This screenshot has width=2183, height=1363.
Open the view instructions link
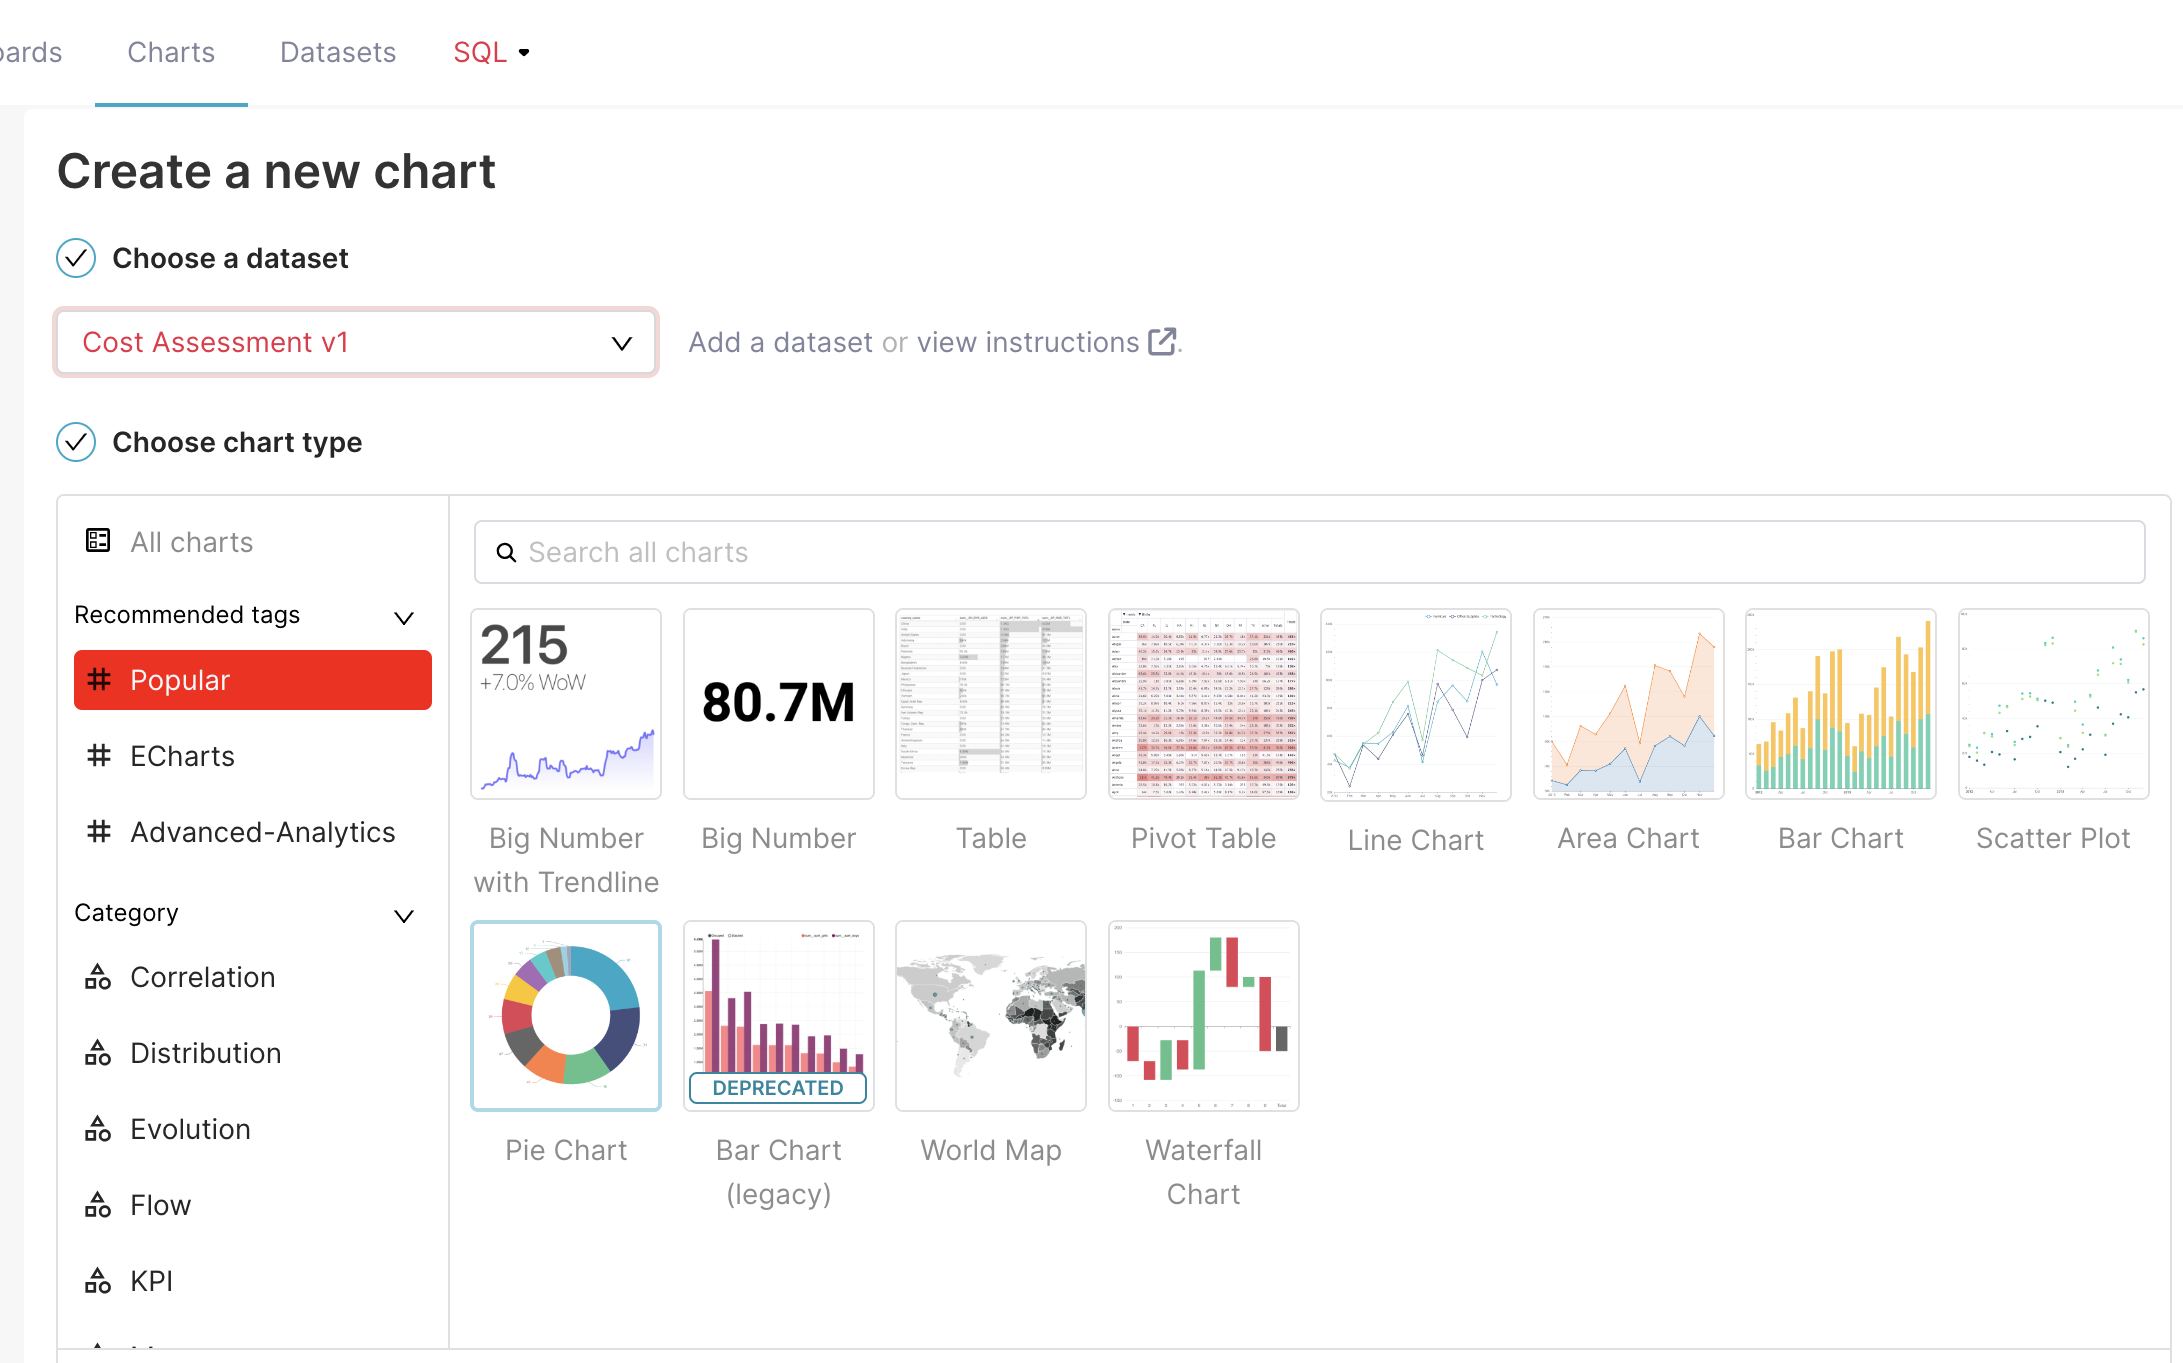pos(1028,342)
